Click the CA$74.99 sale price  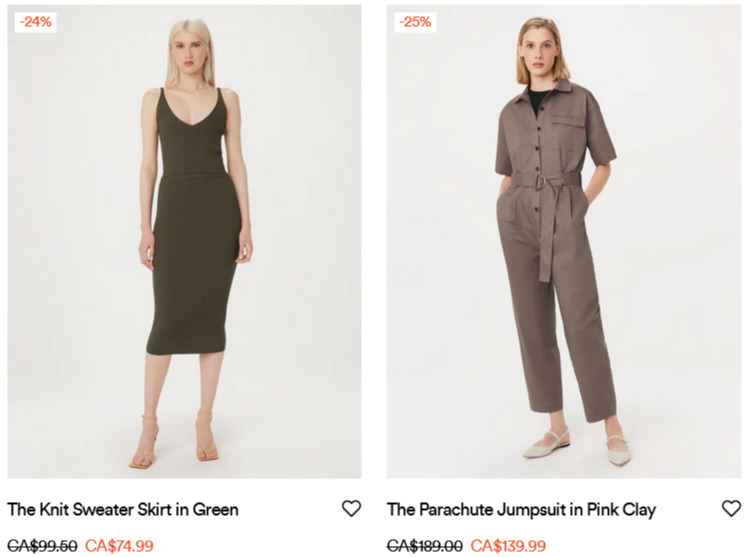click(x=119, y=545)
